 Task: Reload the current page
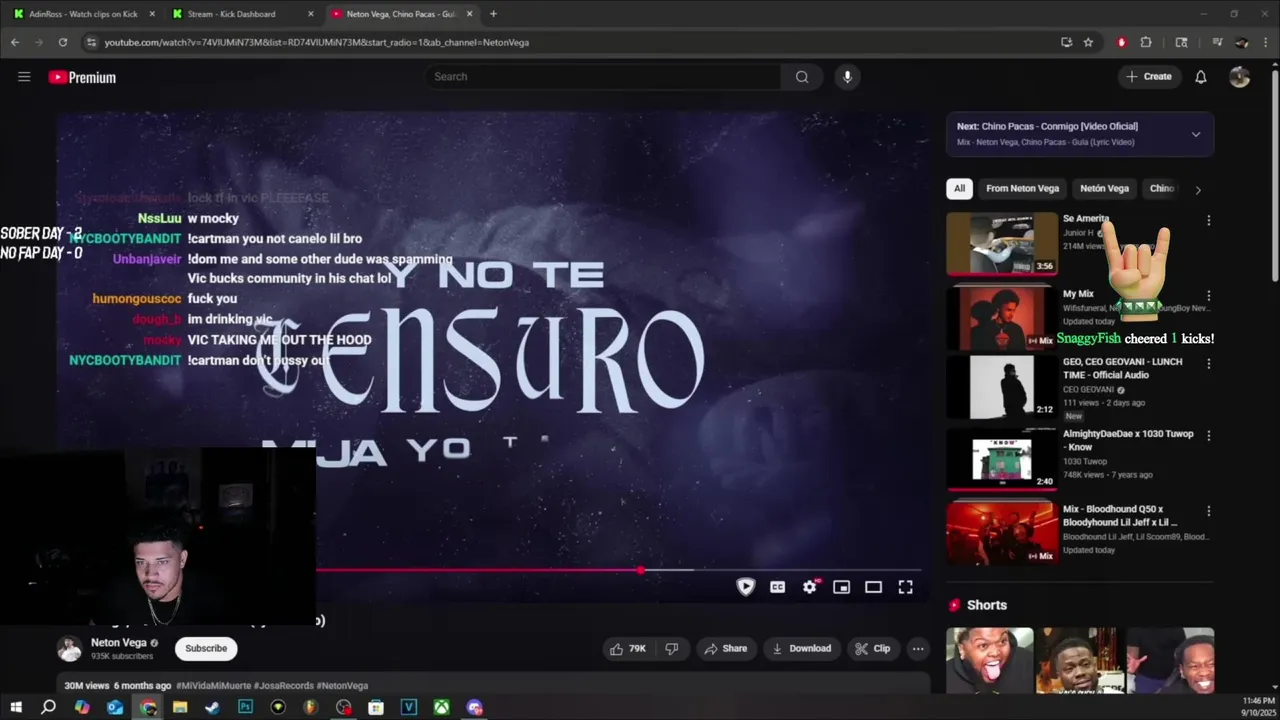pos(62,42)
